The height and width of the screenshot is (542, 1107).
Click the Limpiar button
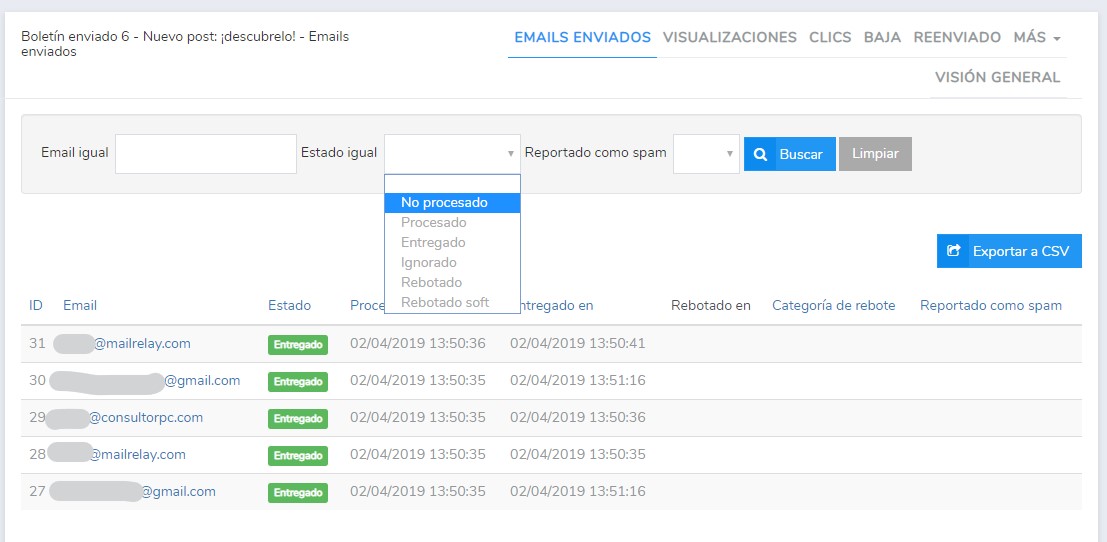[875, 154]
